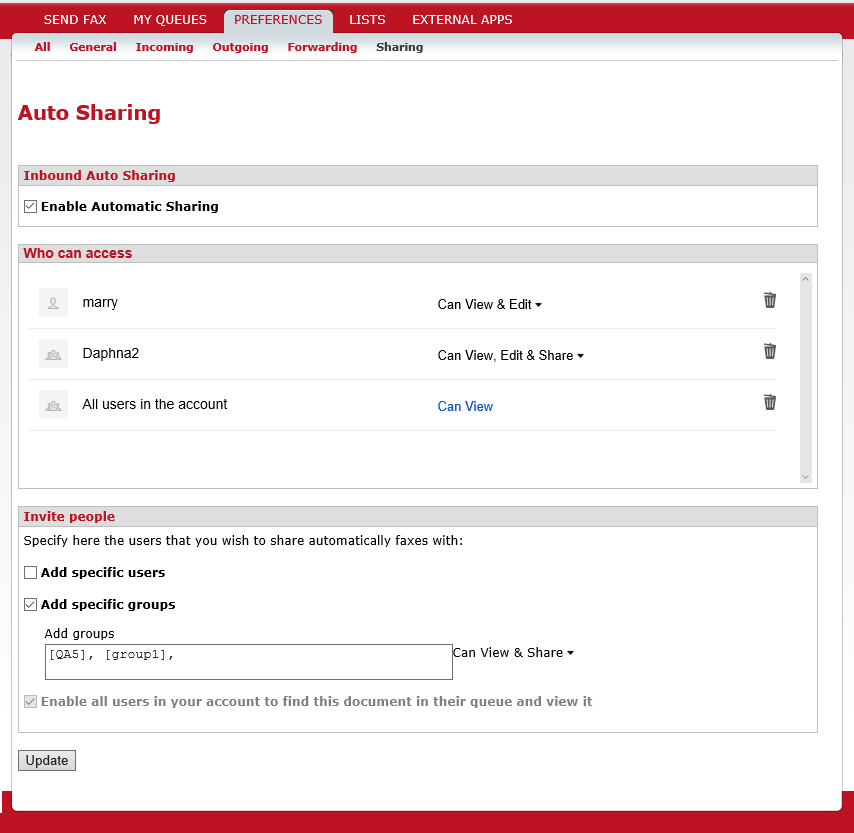Open the Send Fax tab
Screen dimensions: 854x833
coord(75,20)
